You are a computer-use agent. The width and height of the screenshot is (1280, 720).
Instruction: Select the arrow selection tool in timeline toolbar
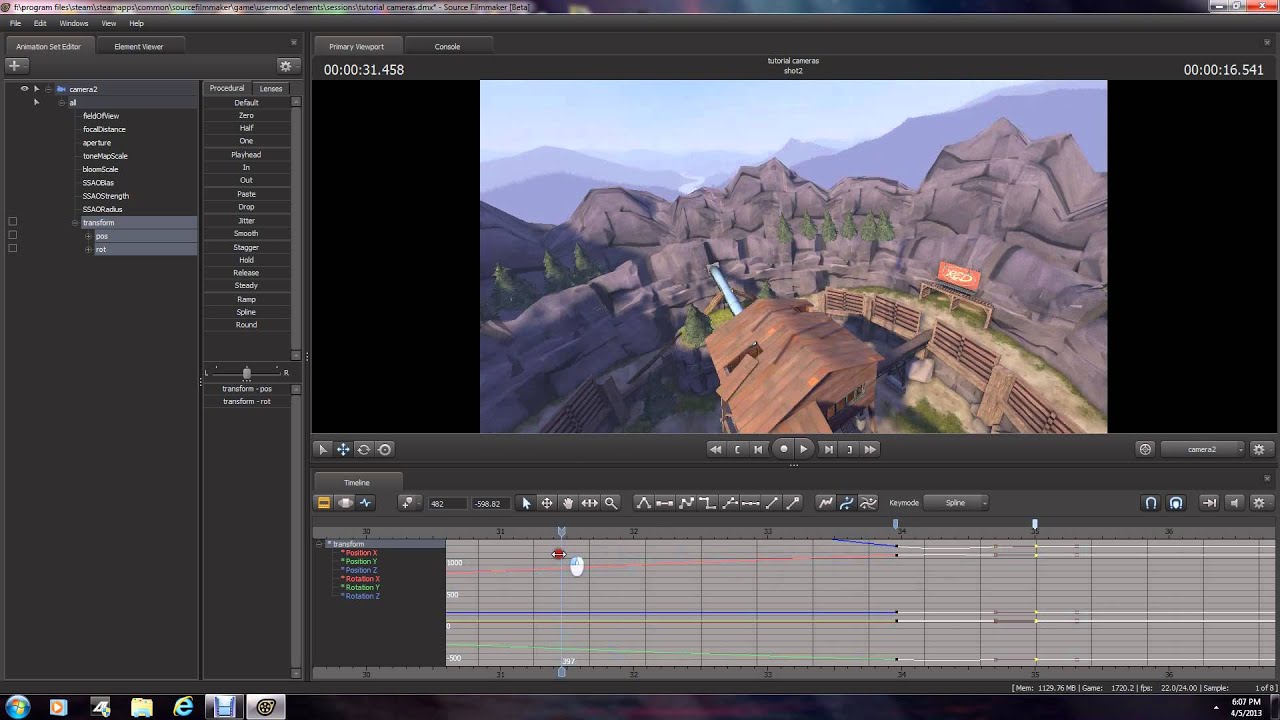526,503
